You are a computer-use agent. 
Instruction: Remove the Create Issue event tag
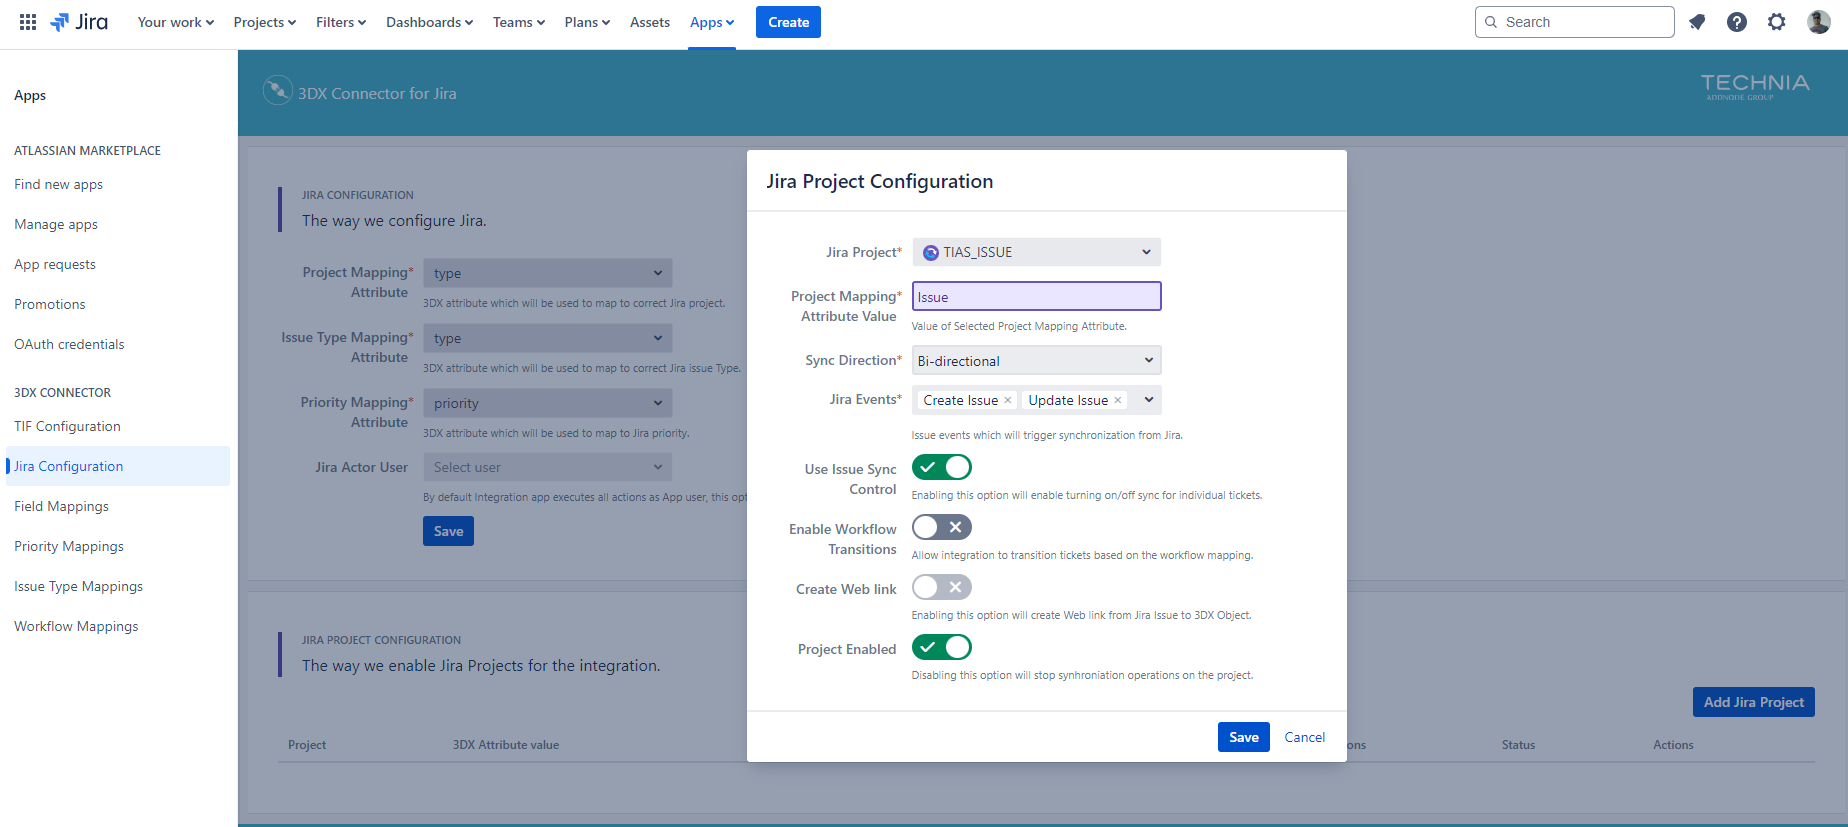click(x=1008, y=400)
